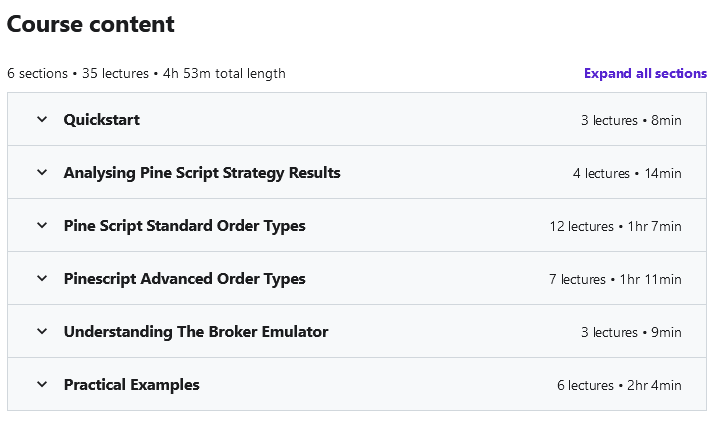Click chevron next to Understanding The Broker Emulator
The height and width of the screenshot is (421, 716).
click(x=42, y=332)
